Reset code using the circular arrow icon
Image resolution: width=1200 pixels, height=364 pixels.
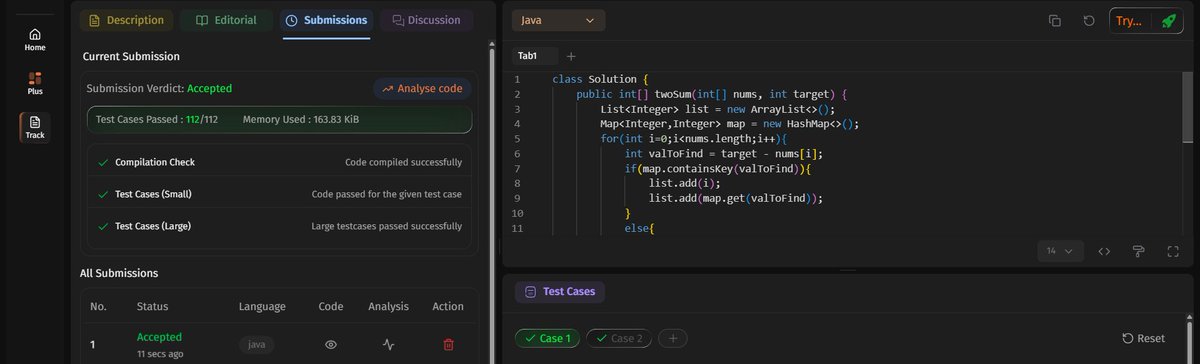1089,20
